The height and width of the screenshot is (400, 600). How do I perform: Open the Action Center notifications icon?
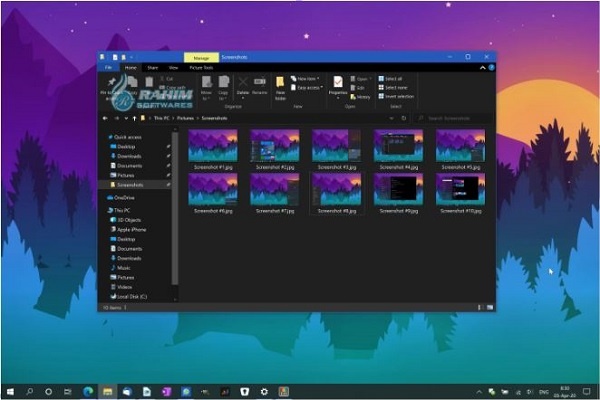tap(587, 392)
